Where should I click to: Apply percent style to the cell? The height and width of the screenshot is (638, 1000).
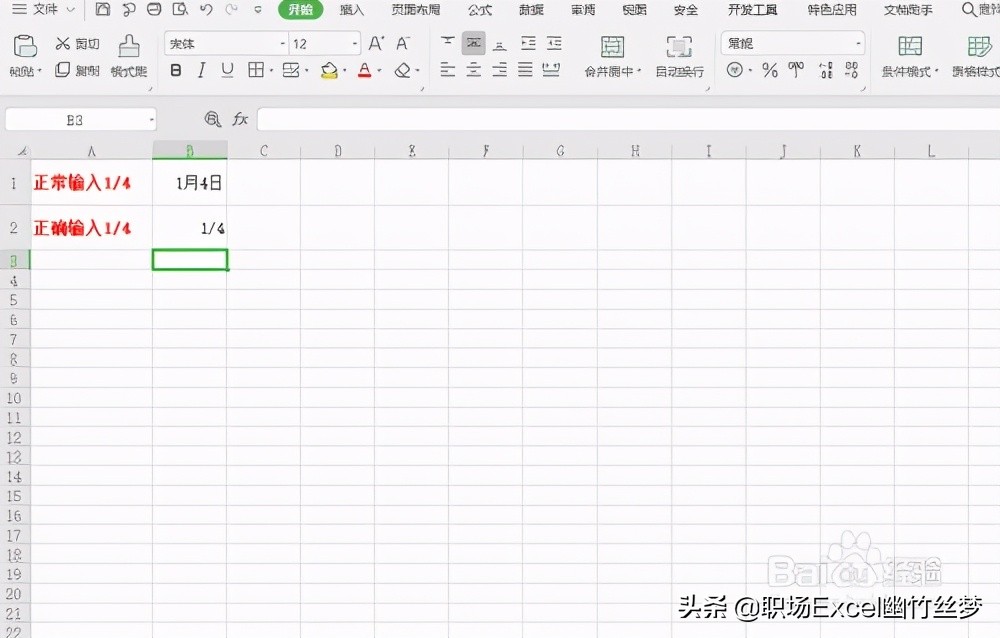770,70
